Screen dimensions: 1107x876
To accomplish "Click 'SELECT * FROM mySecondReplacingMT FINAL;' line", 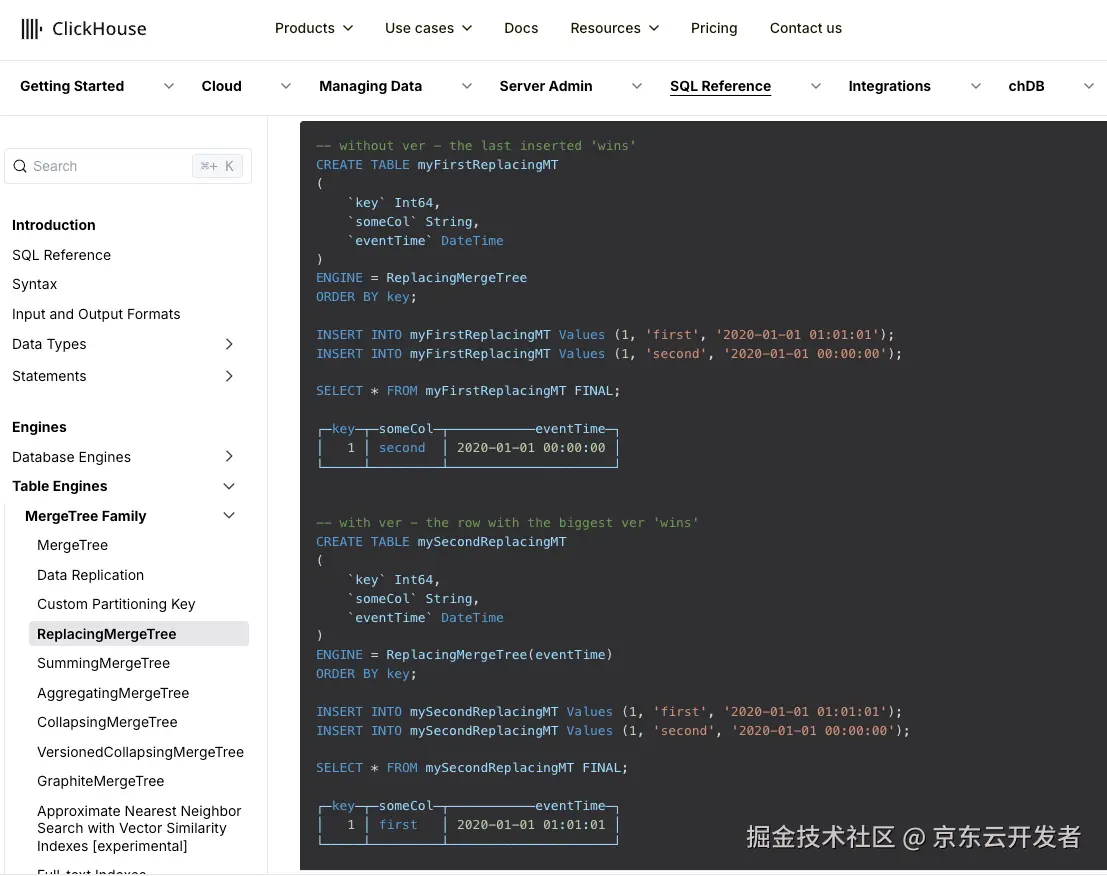I will (472, 767).
